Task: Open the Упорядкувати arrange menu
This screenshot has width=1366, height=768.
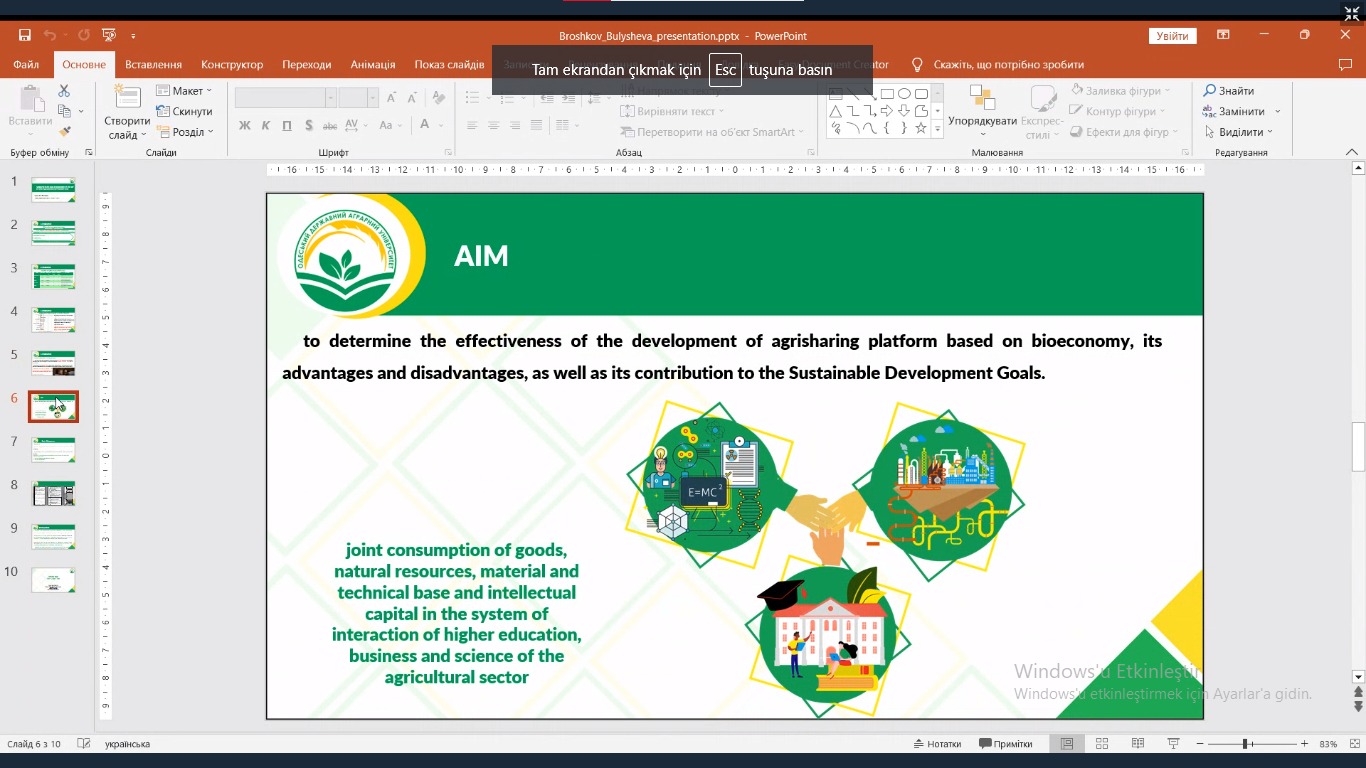Action: (982, 111)
